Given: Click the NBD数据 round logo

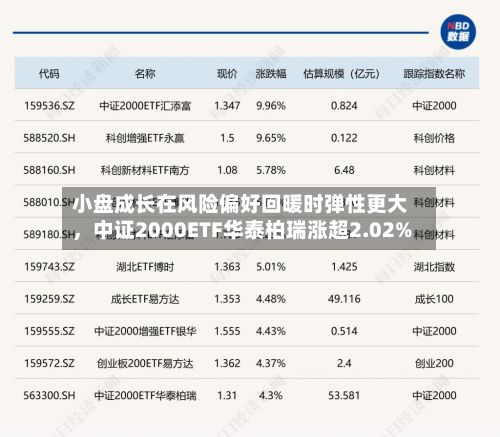Looking at the screenshot, I should click(458, 32).
